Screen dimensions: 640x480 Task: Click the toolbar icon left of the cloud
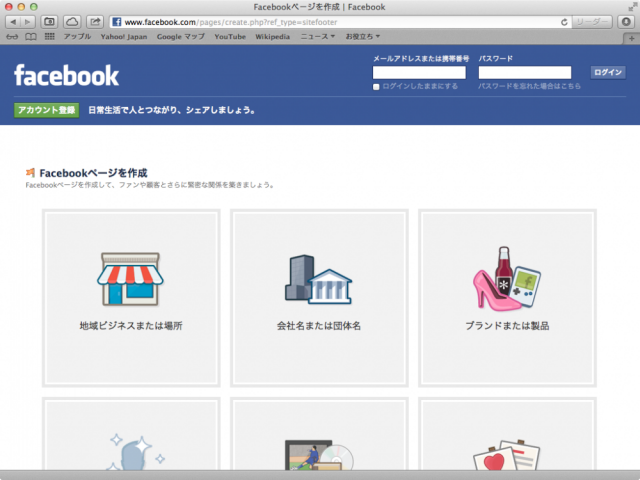tap(49, 22)
